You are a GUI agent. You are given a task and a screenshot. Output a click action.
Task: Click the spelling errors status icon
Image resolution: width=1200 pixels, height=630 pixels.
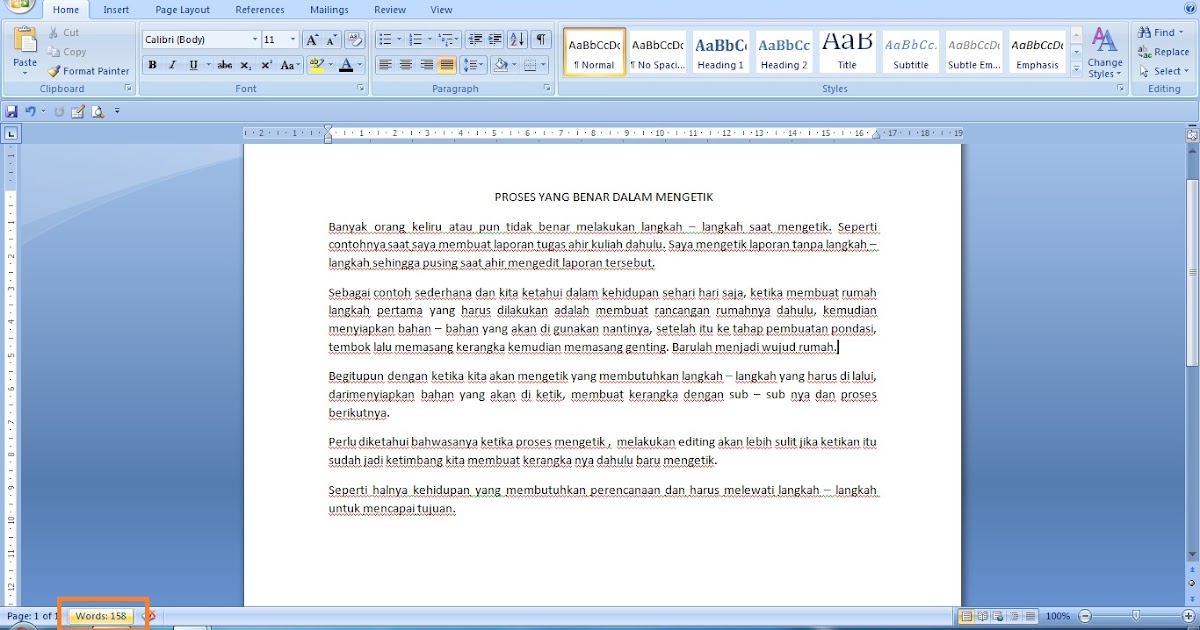tap(151, 616)
